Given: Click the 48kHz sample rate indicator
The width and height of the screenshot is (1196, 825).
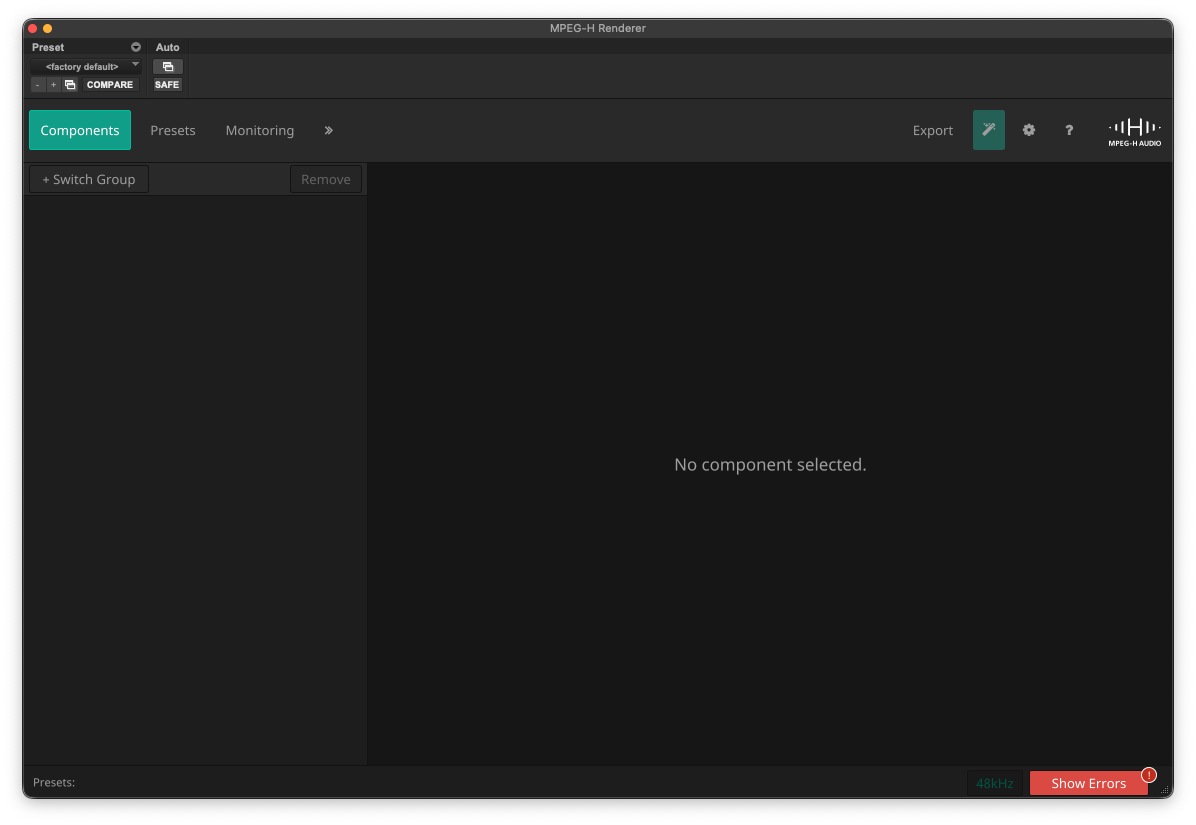Looking at the screenshot, I should 995,783.
